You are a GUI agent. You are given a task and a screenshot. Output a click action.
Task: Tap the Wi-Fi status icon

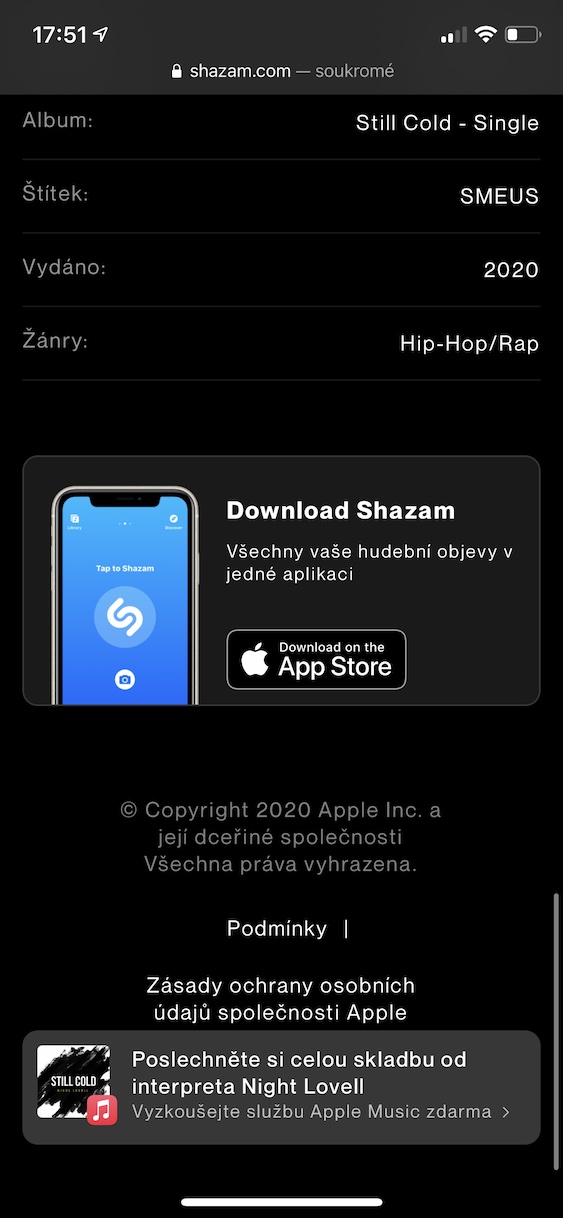point(486,35)
